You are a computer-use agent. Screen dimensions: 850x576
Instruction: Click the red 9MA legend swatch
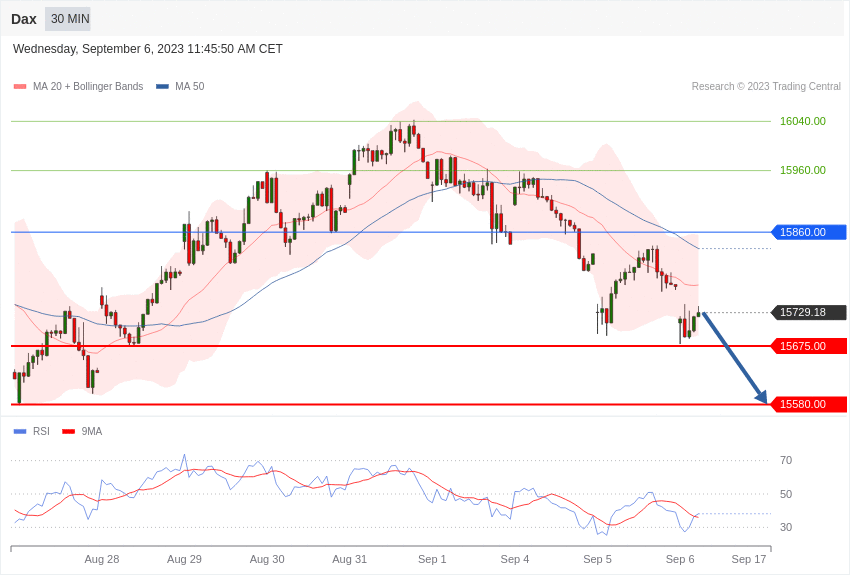[68, 432]
